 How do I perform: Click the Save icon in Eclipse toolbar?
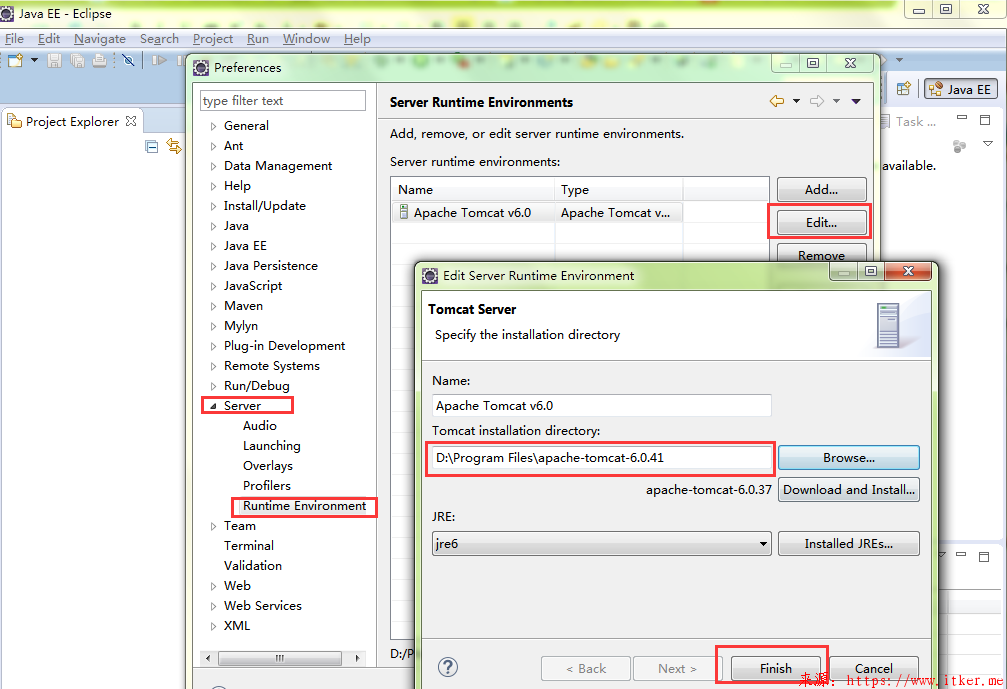[x=55, y=60]
